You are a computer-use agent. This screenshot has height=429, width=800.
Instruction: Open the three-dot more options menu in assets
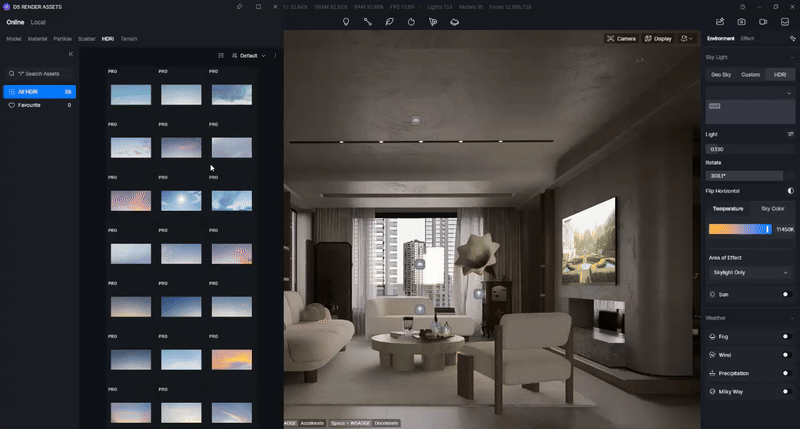tap(276, 56)
